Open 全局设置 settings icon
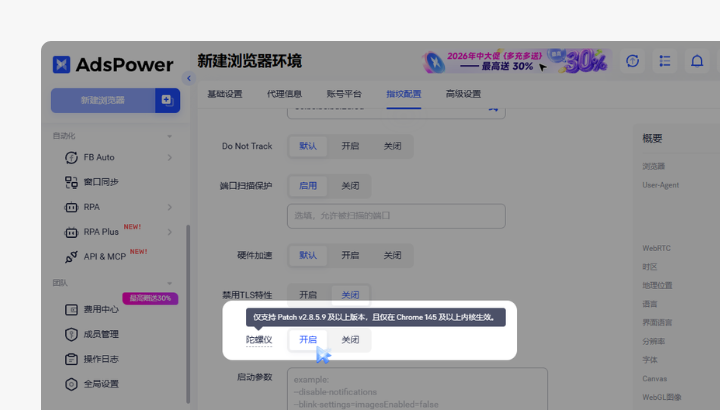The width and height of the screenshot is (720, 410). tap(71, 384)
